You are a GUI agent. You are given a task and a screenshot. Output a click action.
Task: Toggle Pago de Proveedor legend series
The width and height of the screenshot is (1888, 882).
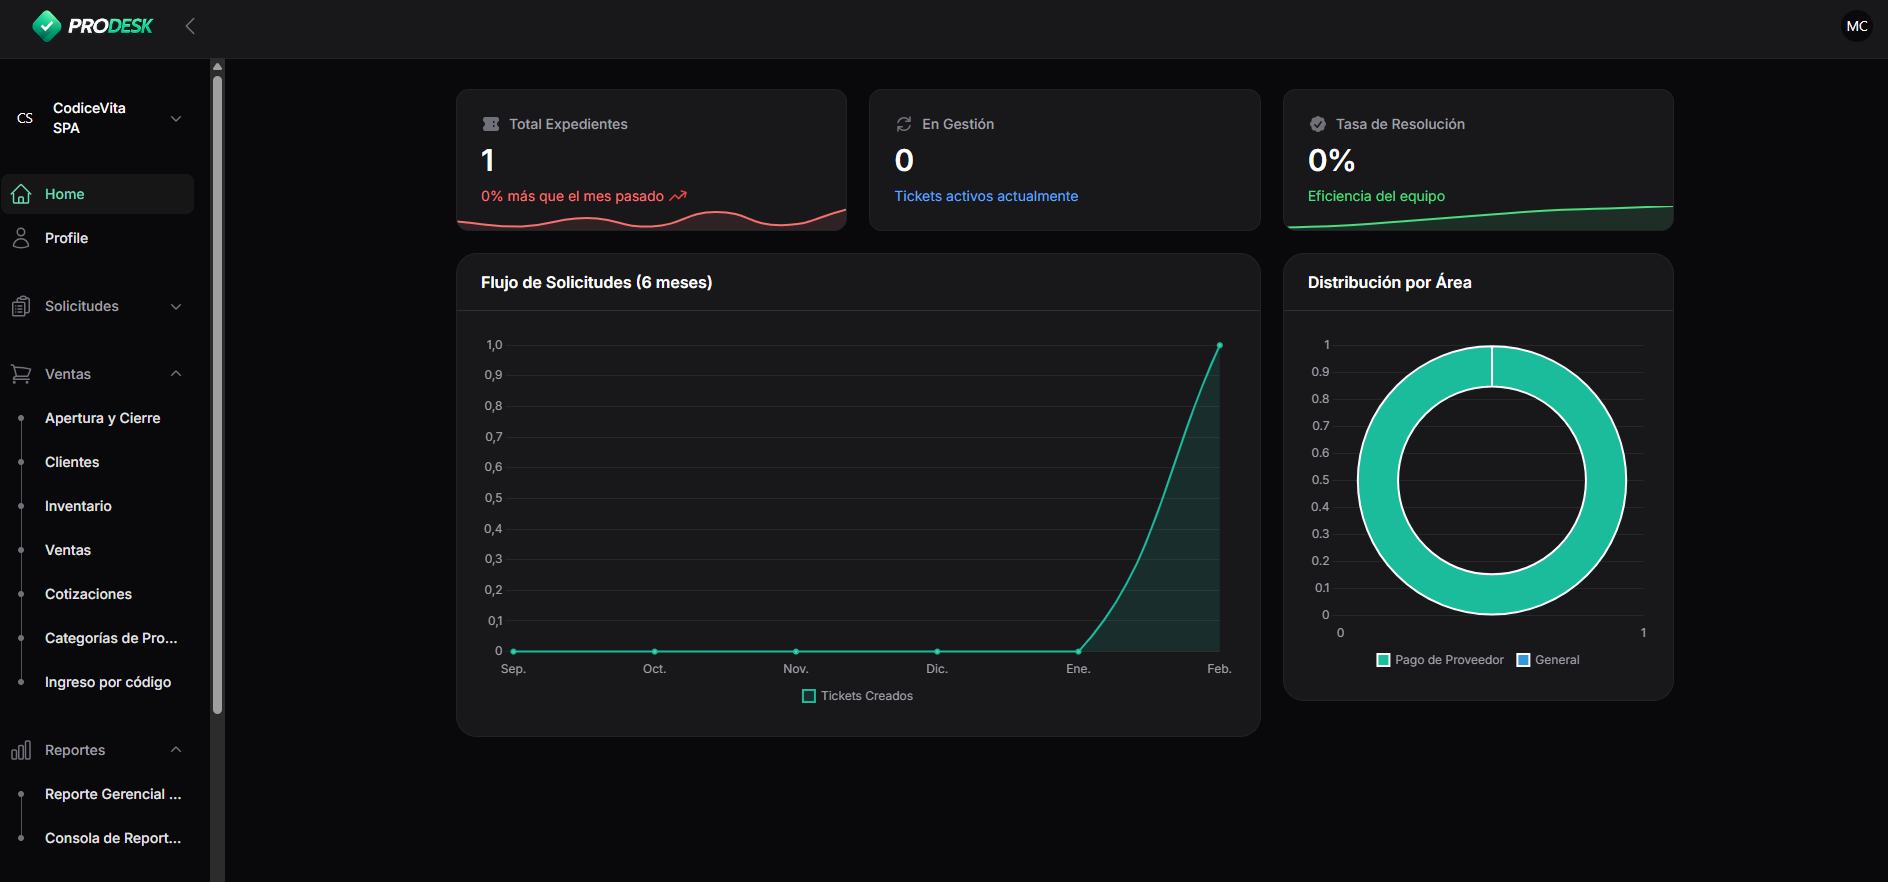point(1439,660)
